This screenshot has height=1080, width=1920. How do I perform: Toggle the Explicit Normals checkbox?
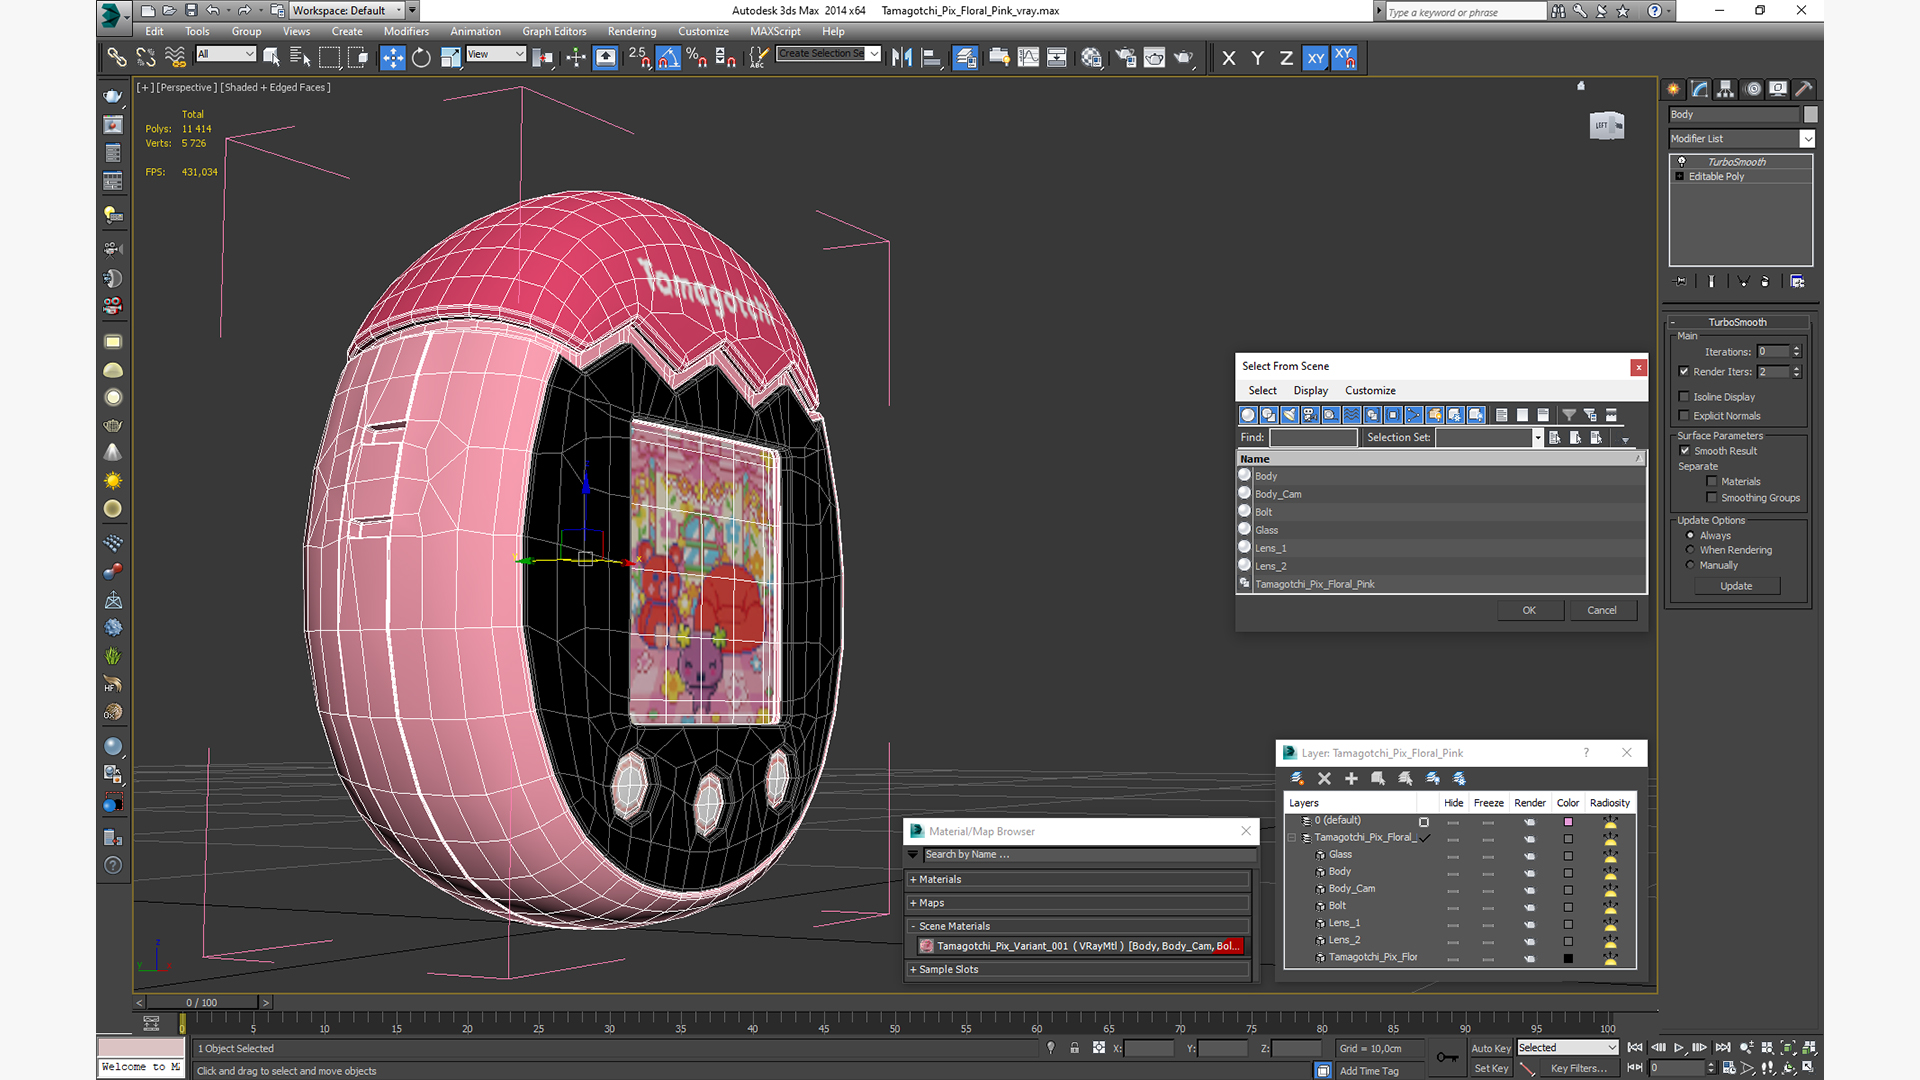point(1684,416)
